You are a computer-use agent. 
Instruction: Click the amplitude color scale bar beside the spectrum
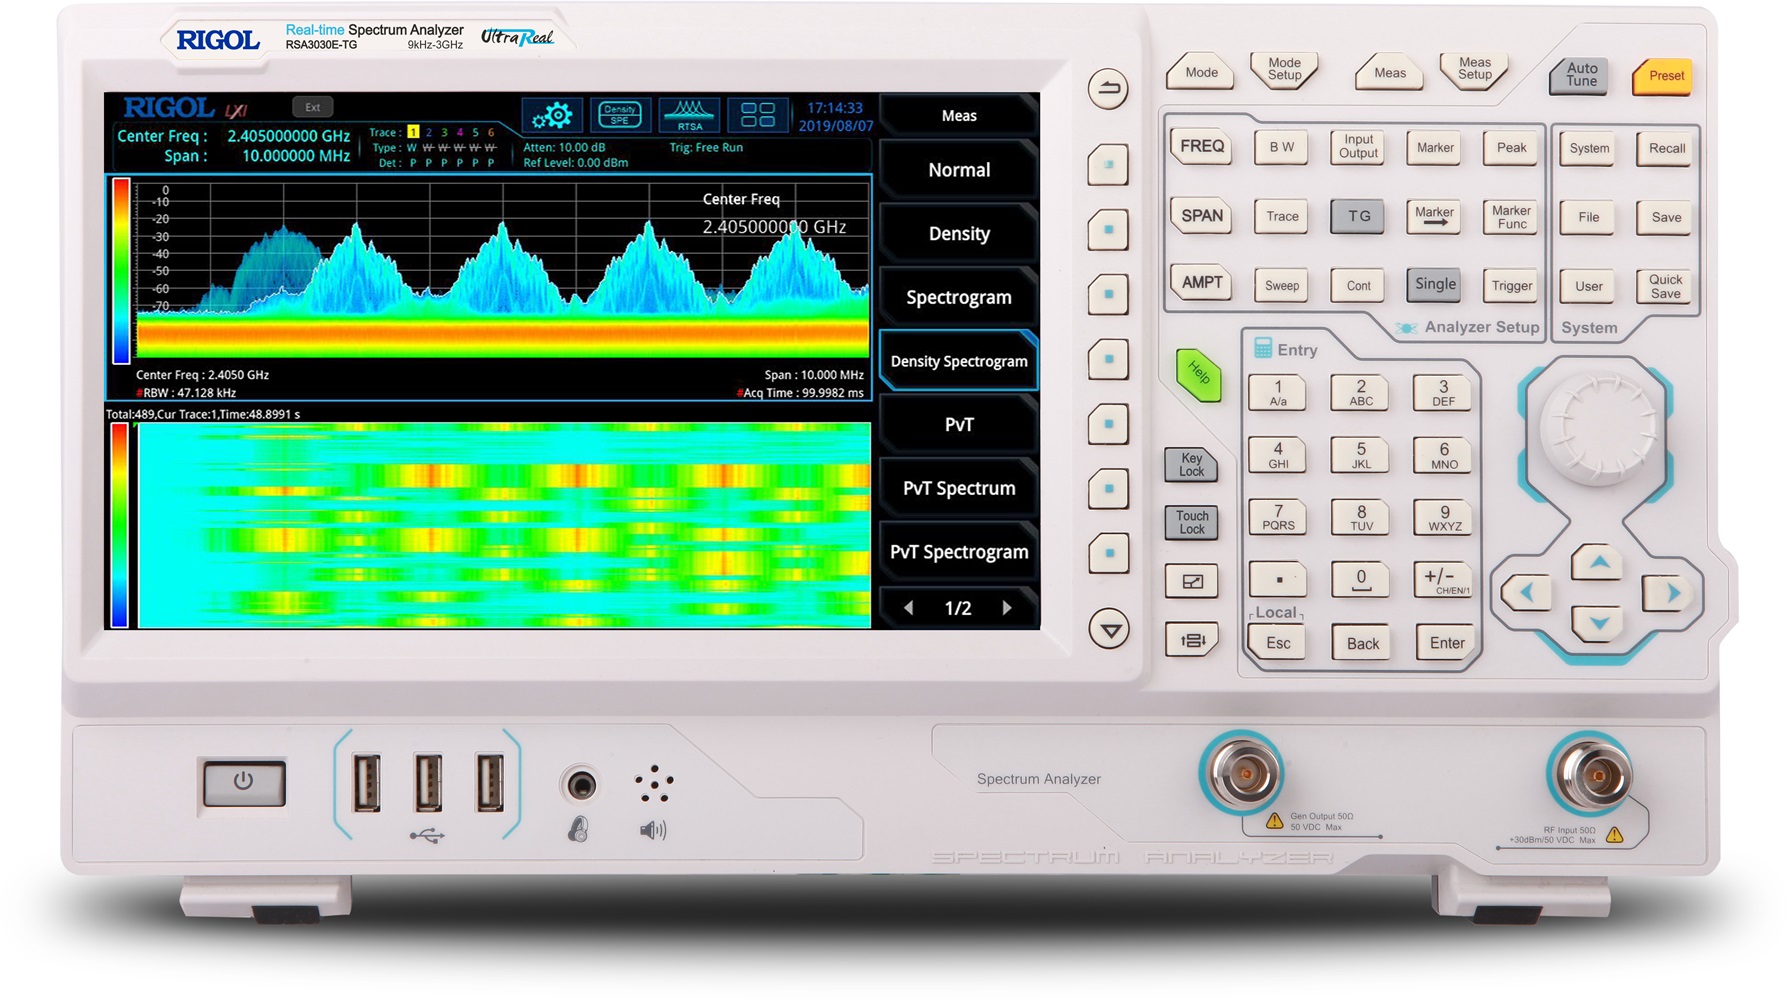(122, 270)
